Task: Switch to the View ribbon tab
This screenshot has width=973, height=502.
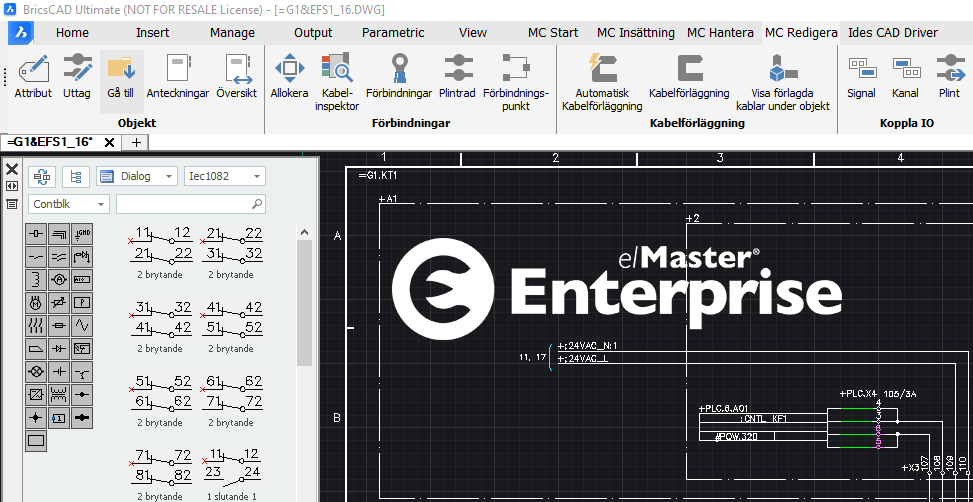Action: tap(473, 33)
